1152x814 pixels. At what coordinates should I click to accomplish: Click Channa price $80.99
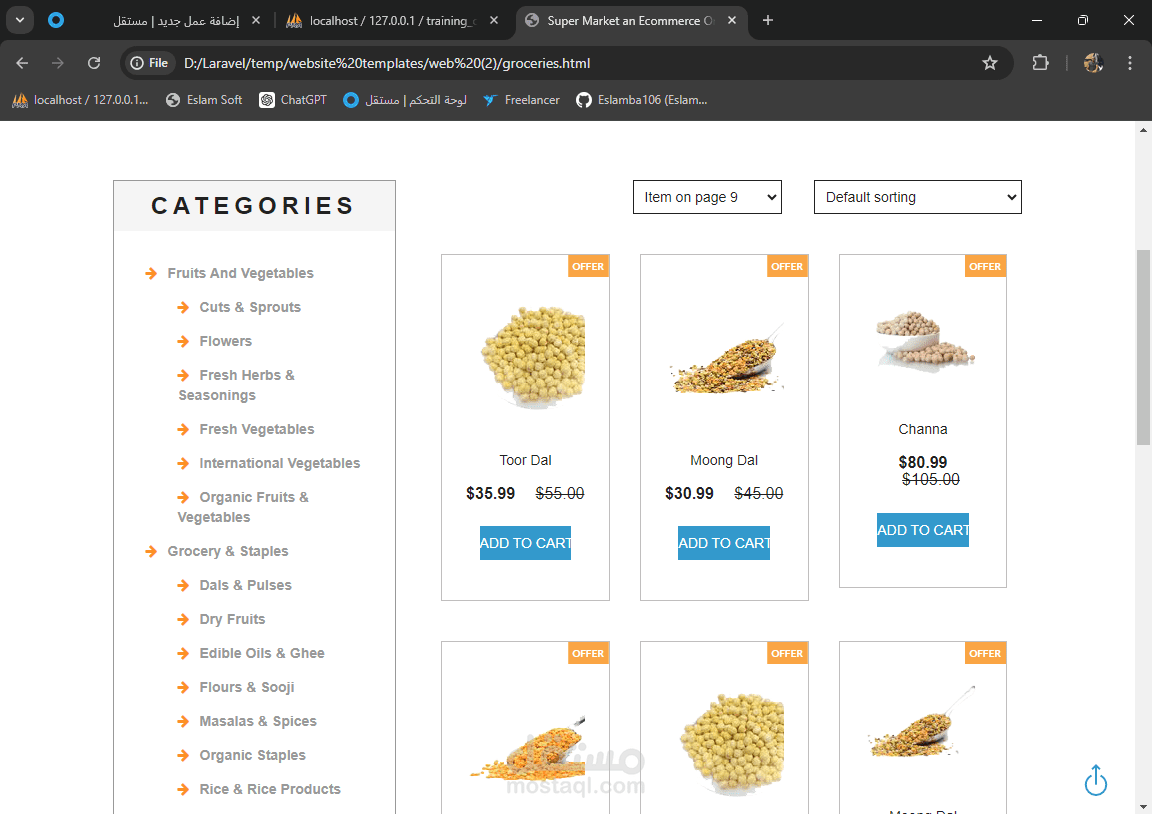click(x=923, y=462)
